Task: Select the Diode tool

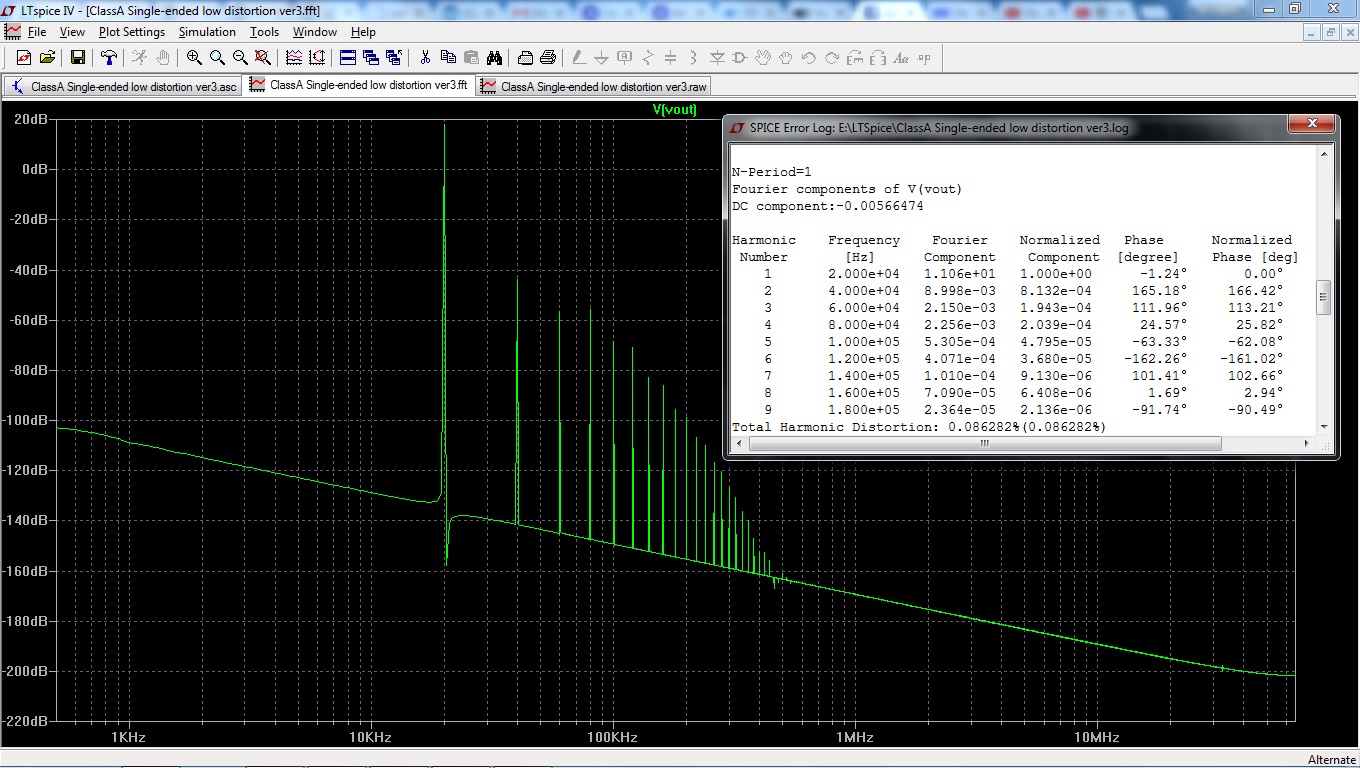Action: 717,57
